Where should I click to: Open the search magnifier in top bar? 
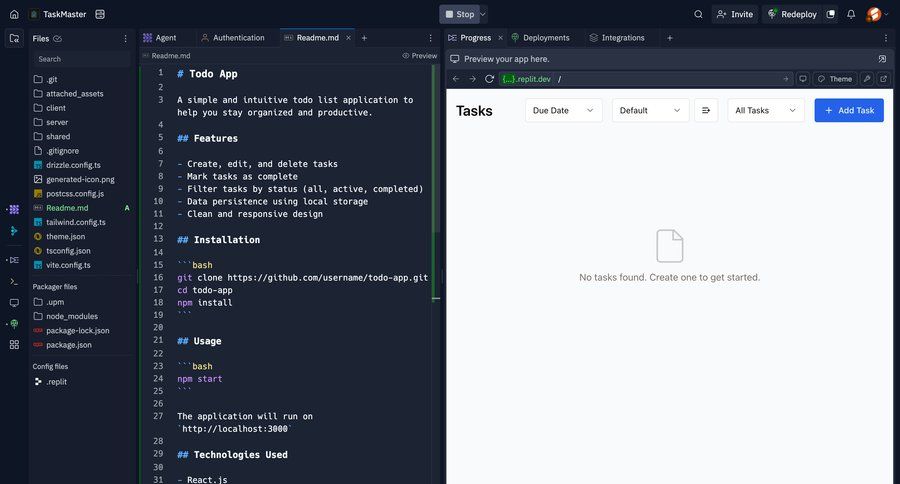tap(698, 14)
